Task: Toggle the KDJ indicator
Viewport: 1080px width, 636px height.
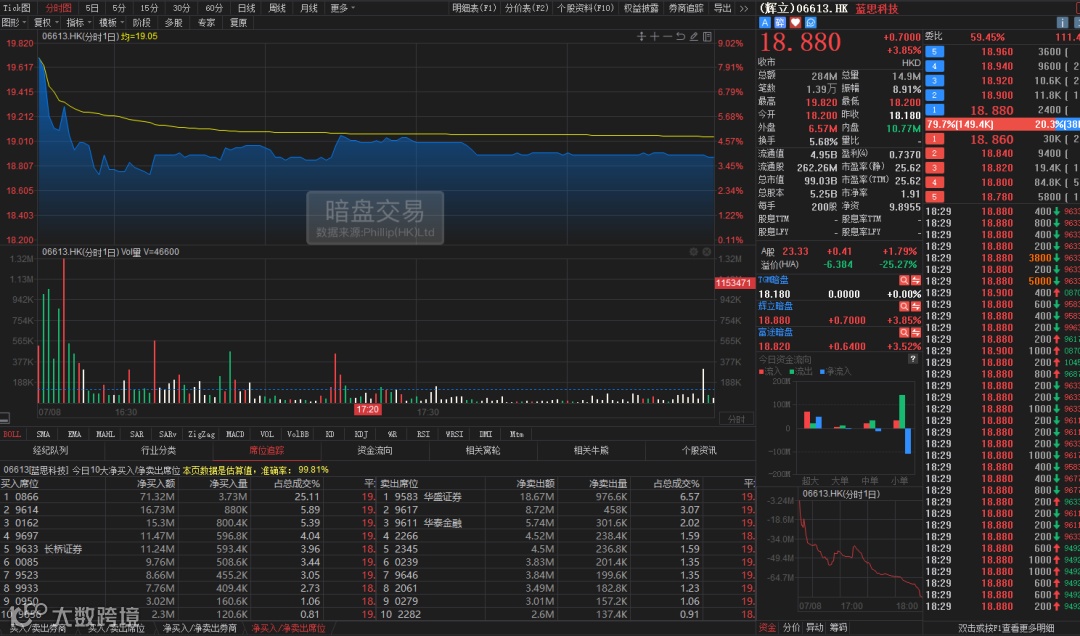Action: 361,434
